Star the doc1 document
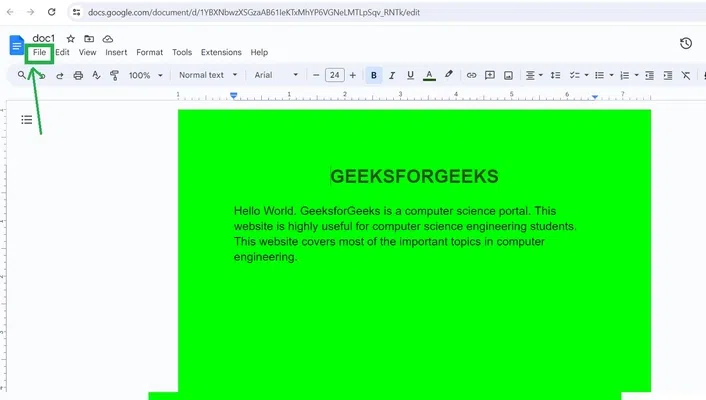The width and height of the screenshot is (706, 400). [x=71, y=39]
